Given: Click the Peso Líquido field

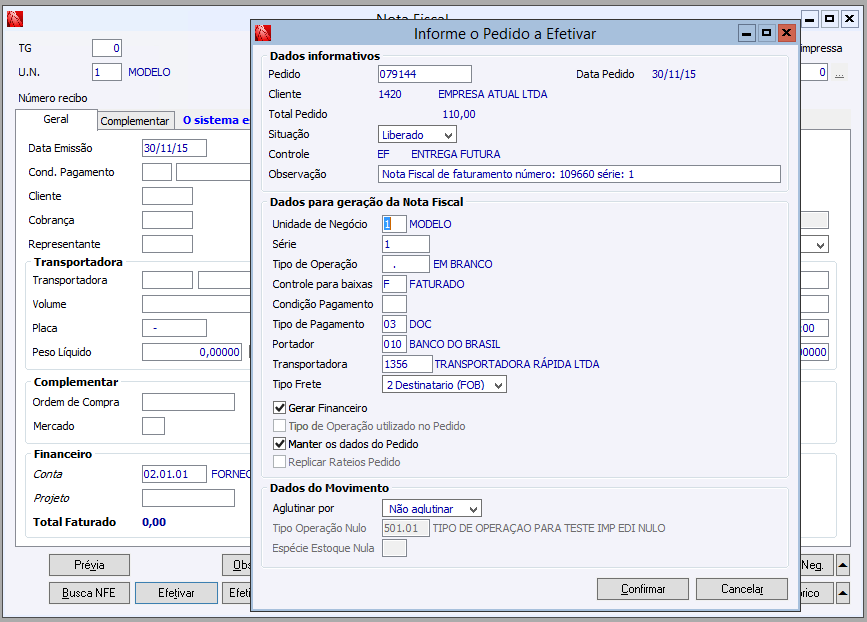Looking at the screenshot, I should point(192,352).
